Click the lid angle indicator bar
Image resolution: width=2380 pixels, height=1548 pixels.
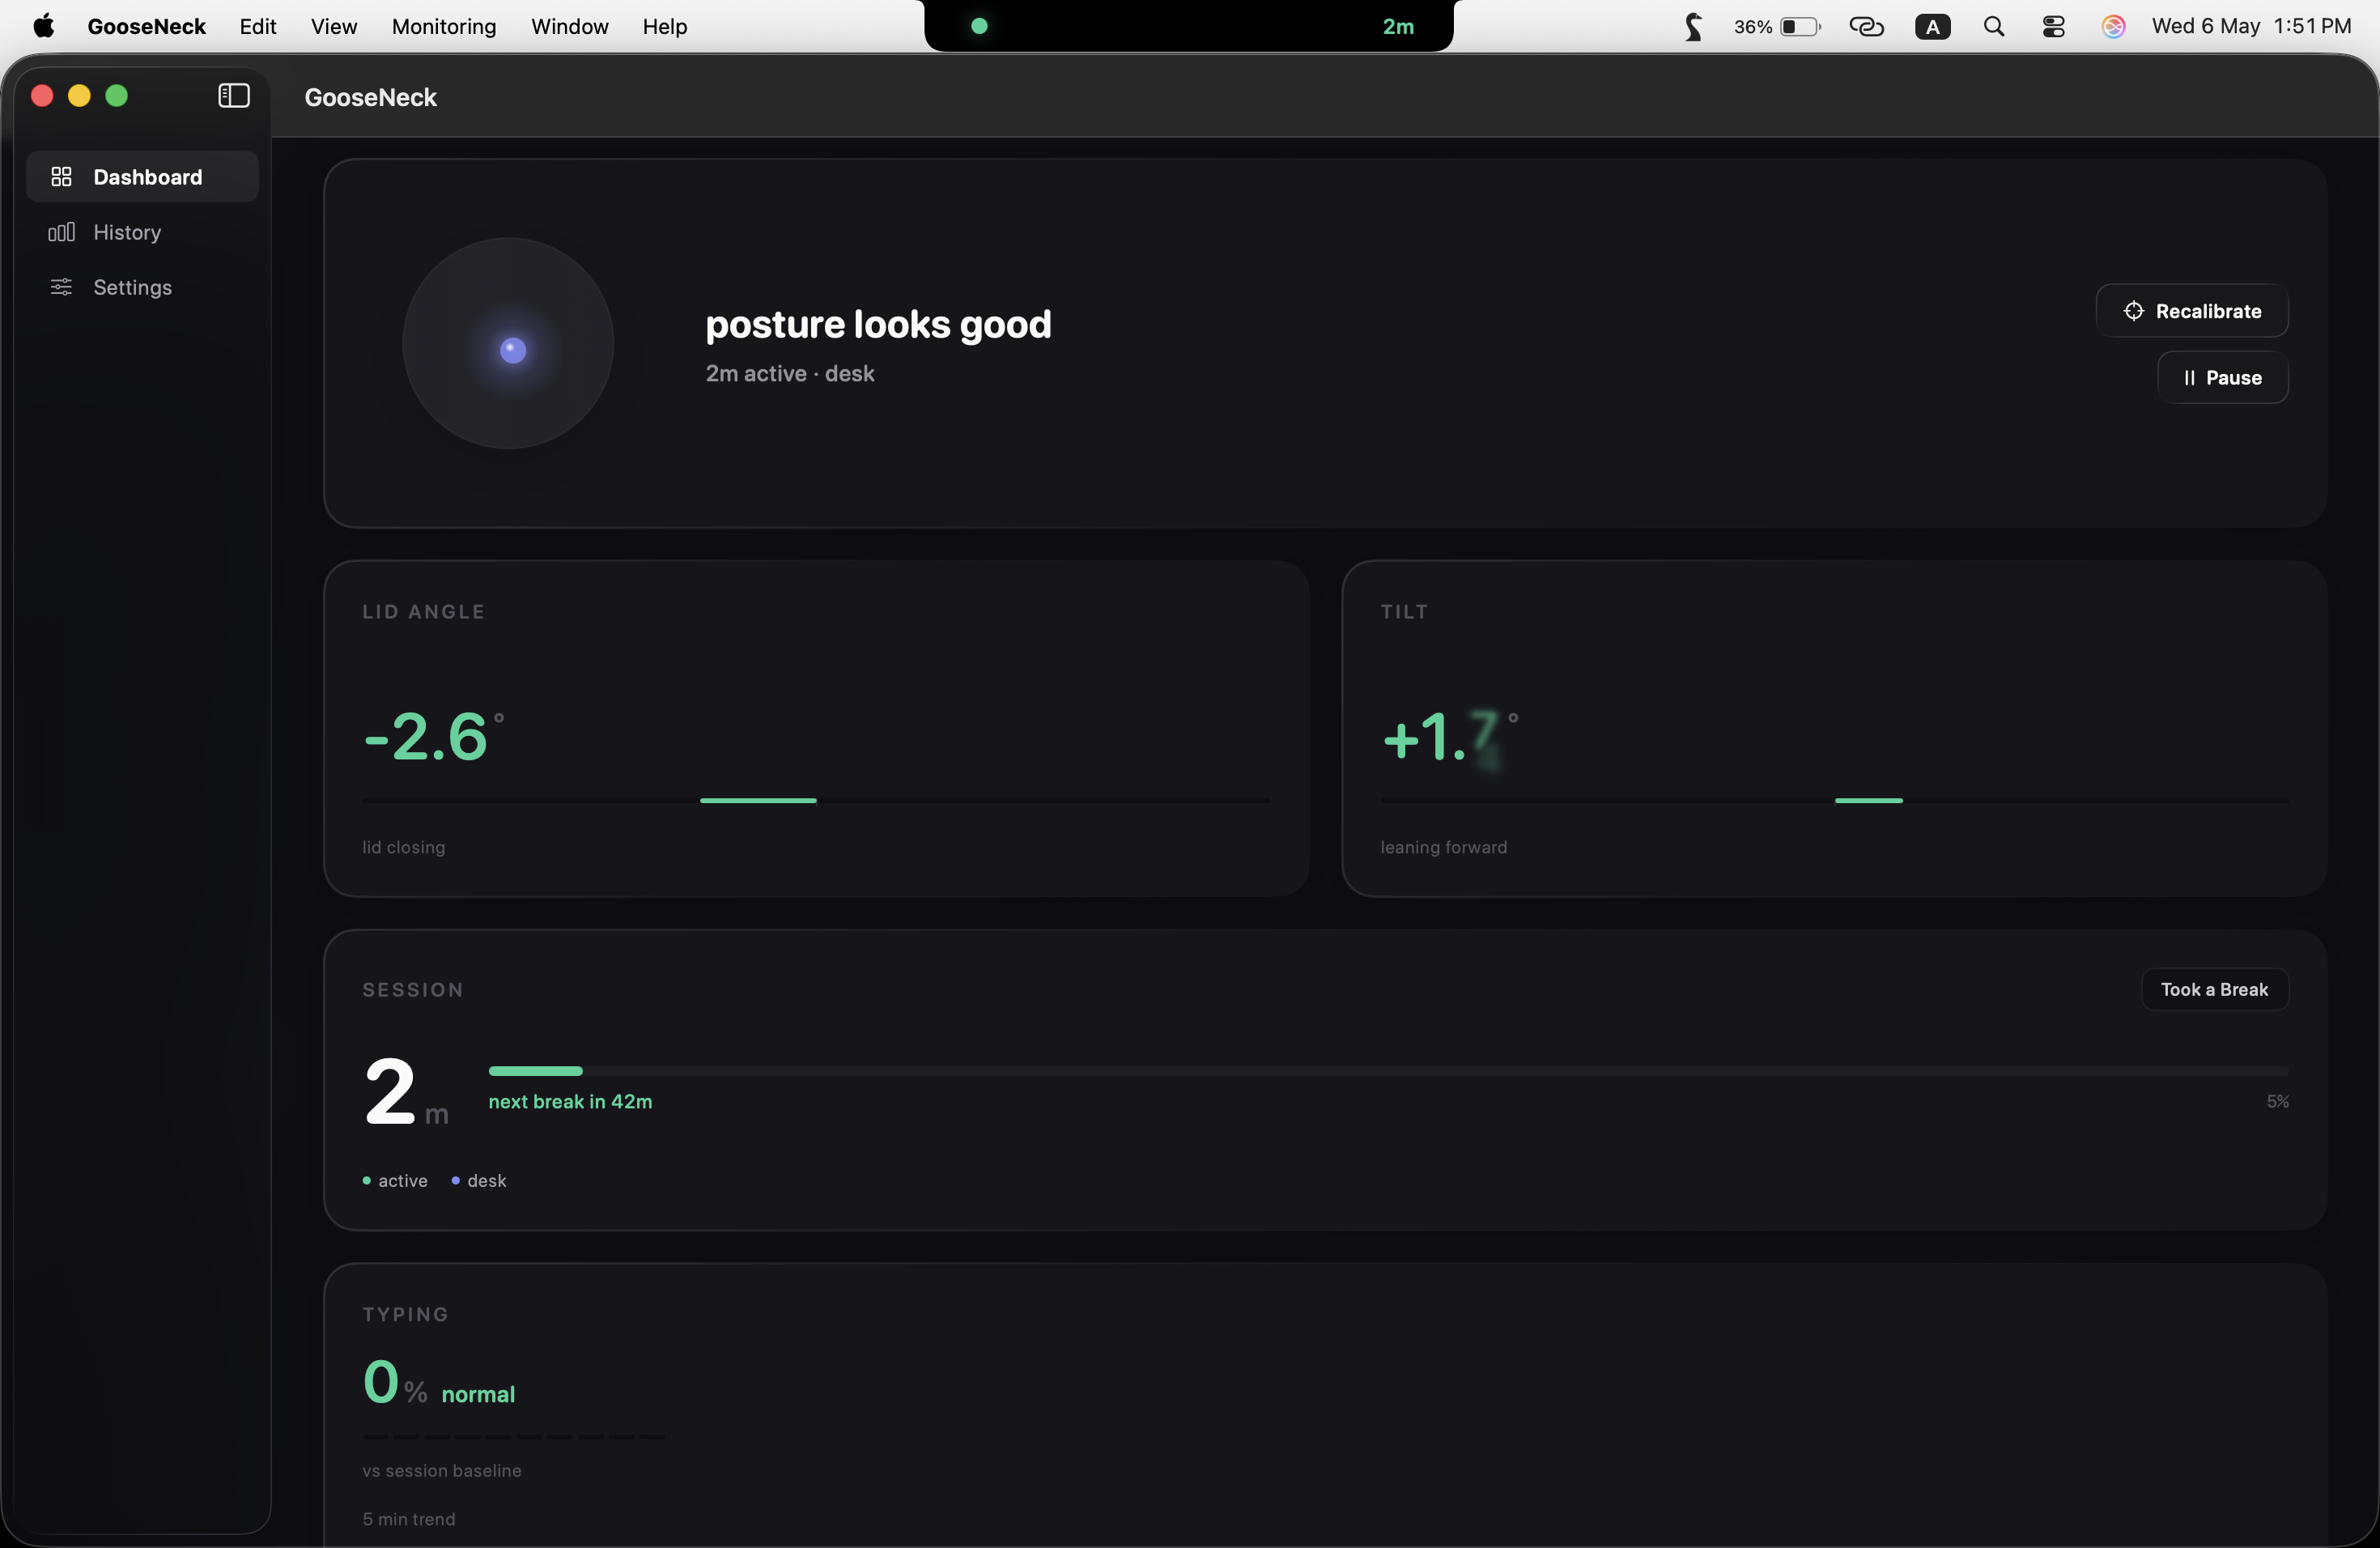[x=816, y=801]
